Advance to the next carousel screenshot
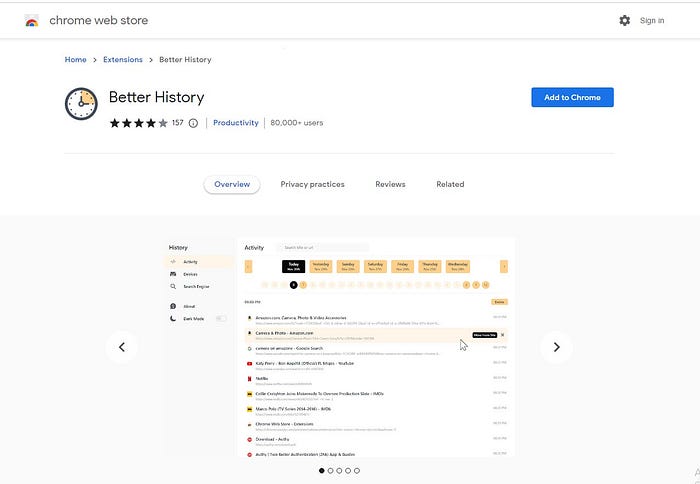Image resolution: width=700 pixels, height=484 pixels. point(556,347)
